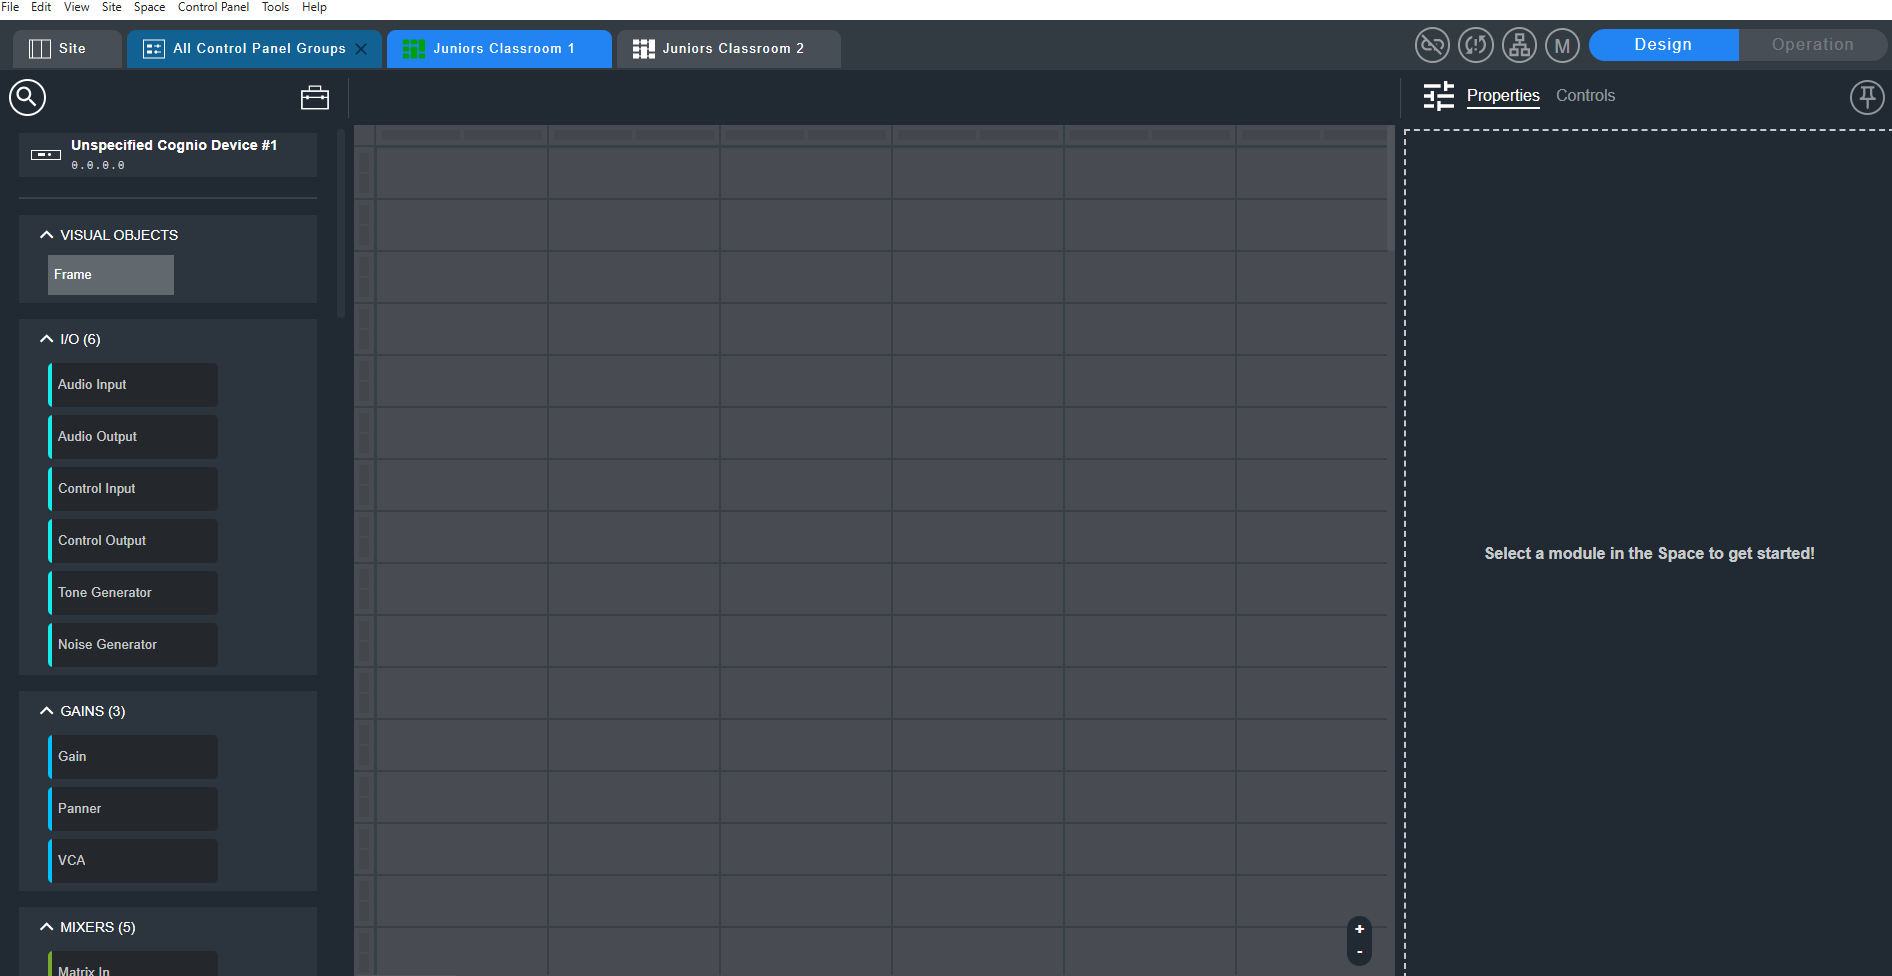Switch to Operation mode
Screen dimensions: 1892x976
[x=1813, y=45]
